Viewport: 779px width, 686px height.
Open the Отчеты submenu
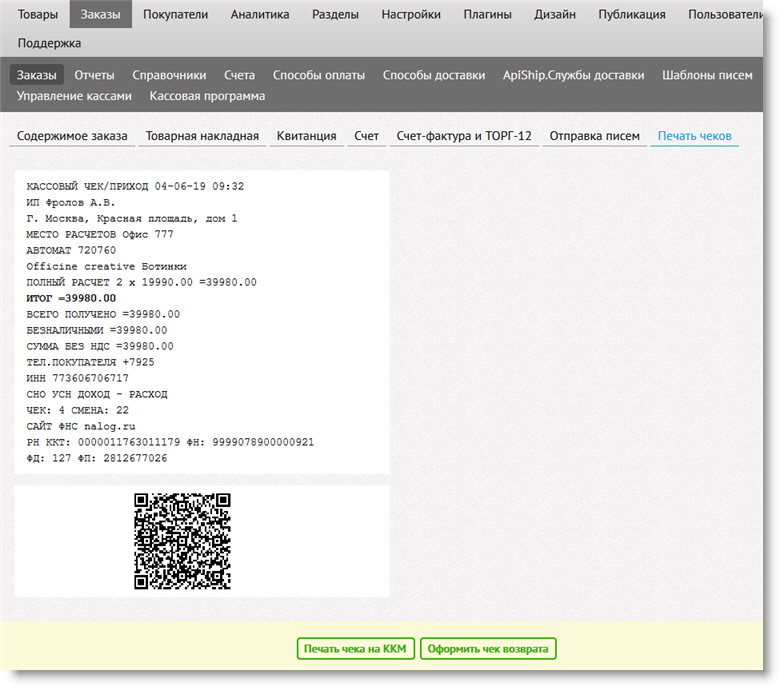click(94, 75)
